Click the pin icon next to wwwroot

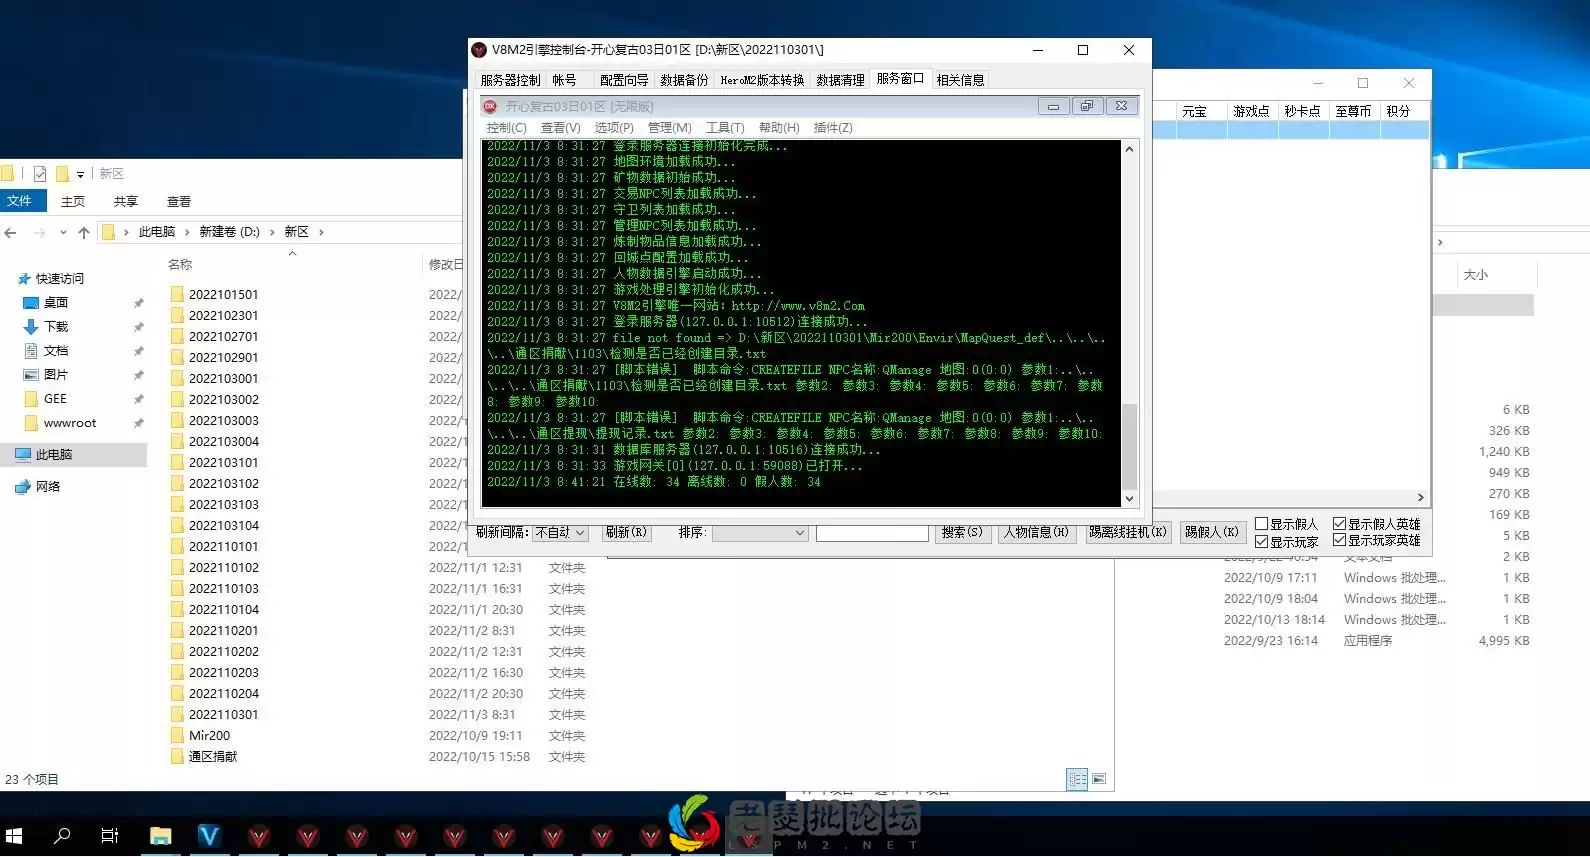(x=138, y=423)
